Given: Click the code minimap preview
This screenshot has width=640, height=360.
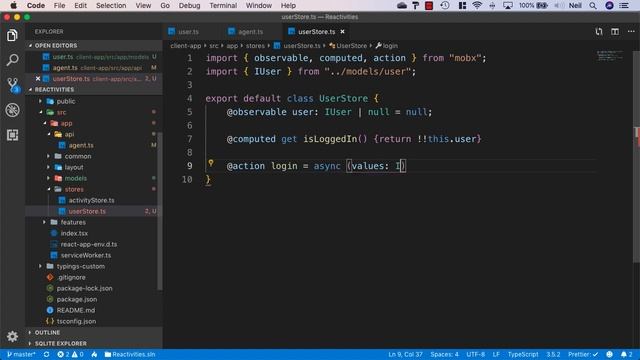Looking at the screenshot, I should 610,56.
